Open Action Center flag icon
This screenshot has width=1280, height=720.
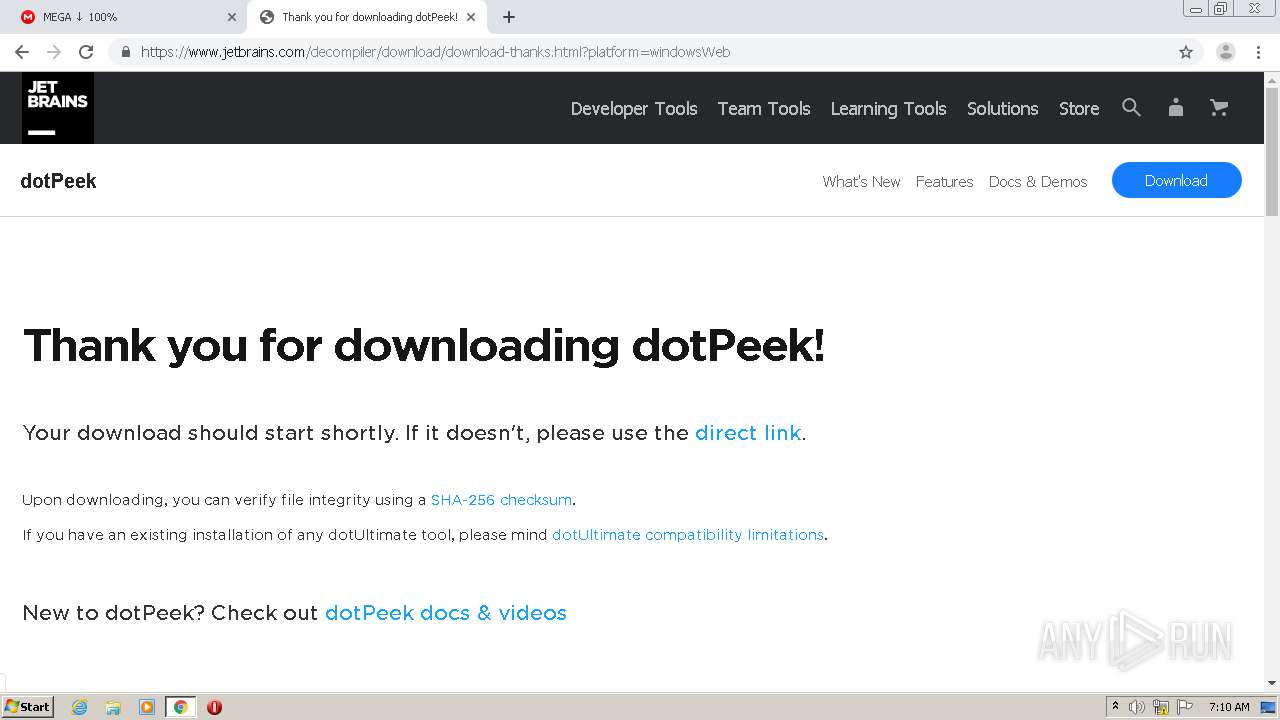[x=1185, y=707]
